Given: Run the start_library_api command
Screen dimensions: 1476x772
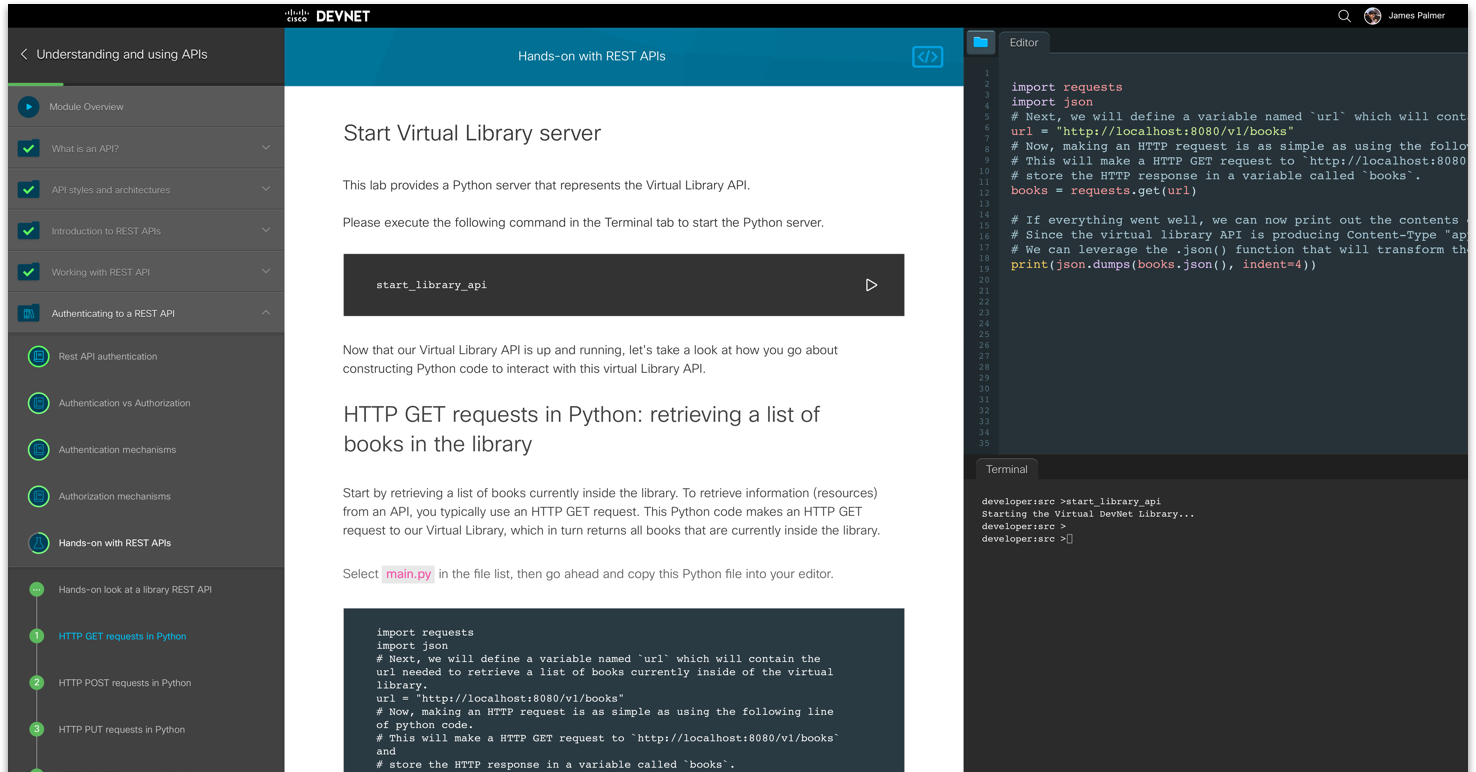Looking at the screenshot, I should (x=870, y=284).
